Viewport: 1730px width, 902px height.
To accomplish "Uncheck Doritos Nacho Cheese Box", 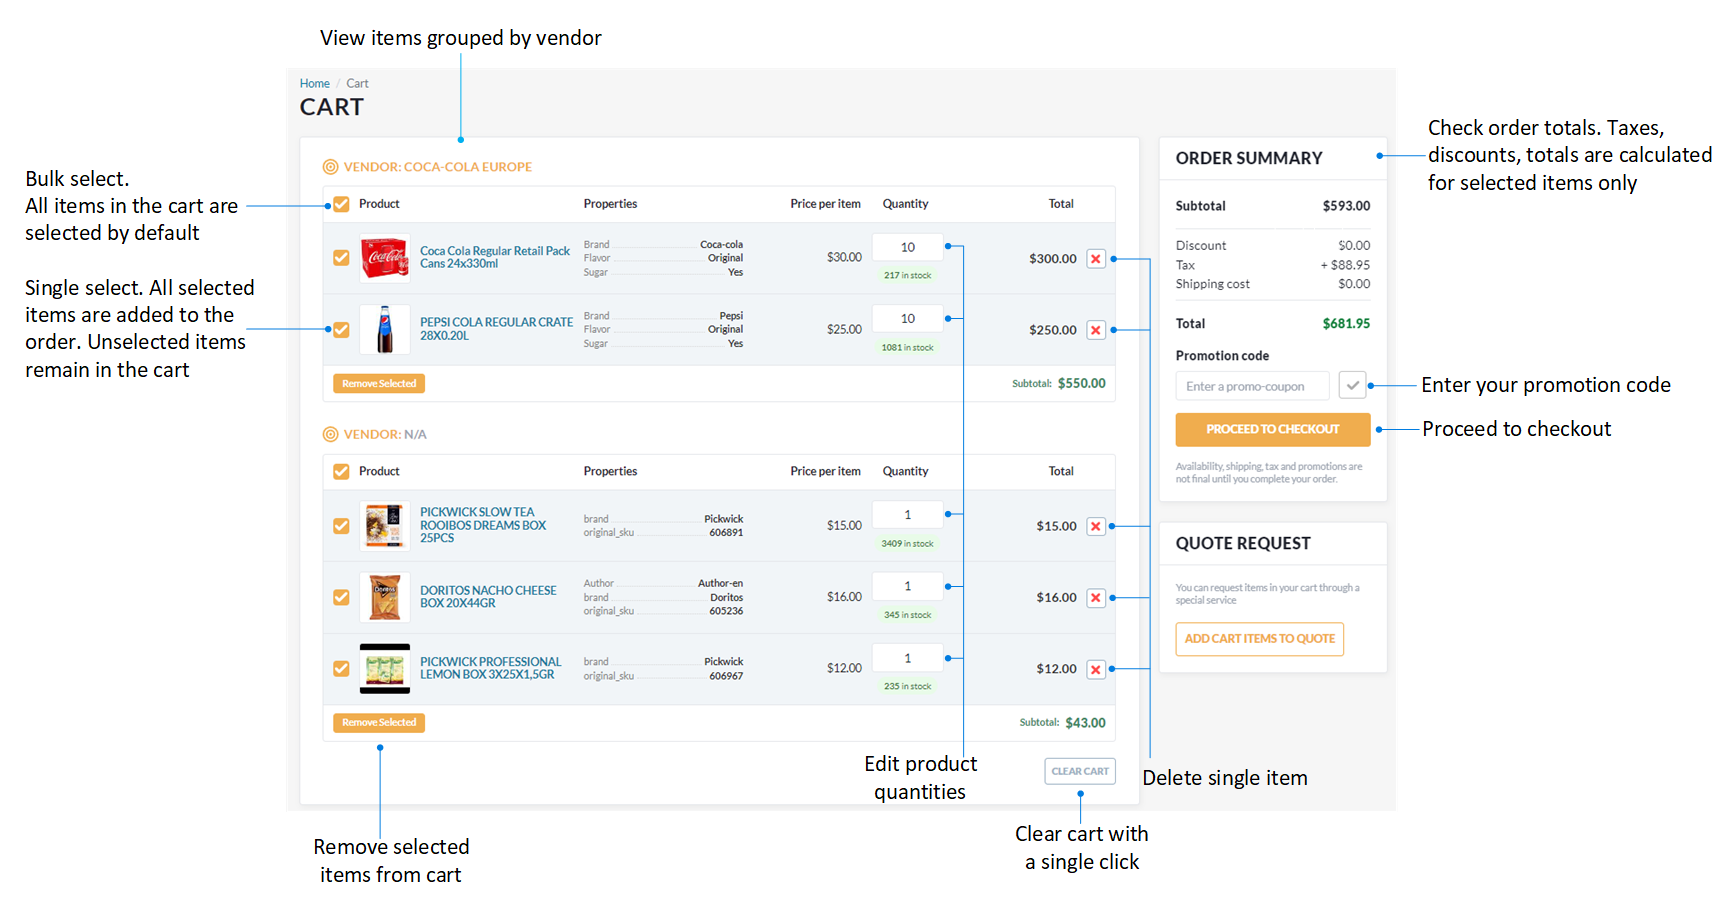I will [x=341, y=597].
